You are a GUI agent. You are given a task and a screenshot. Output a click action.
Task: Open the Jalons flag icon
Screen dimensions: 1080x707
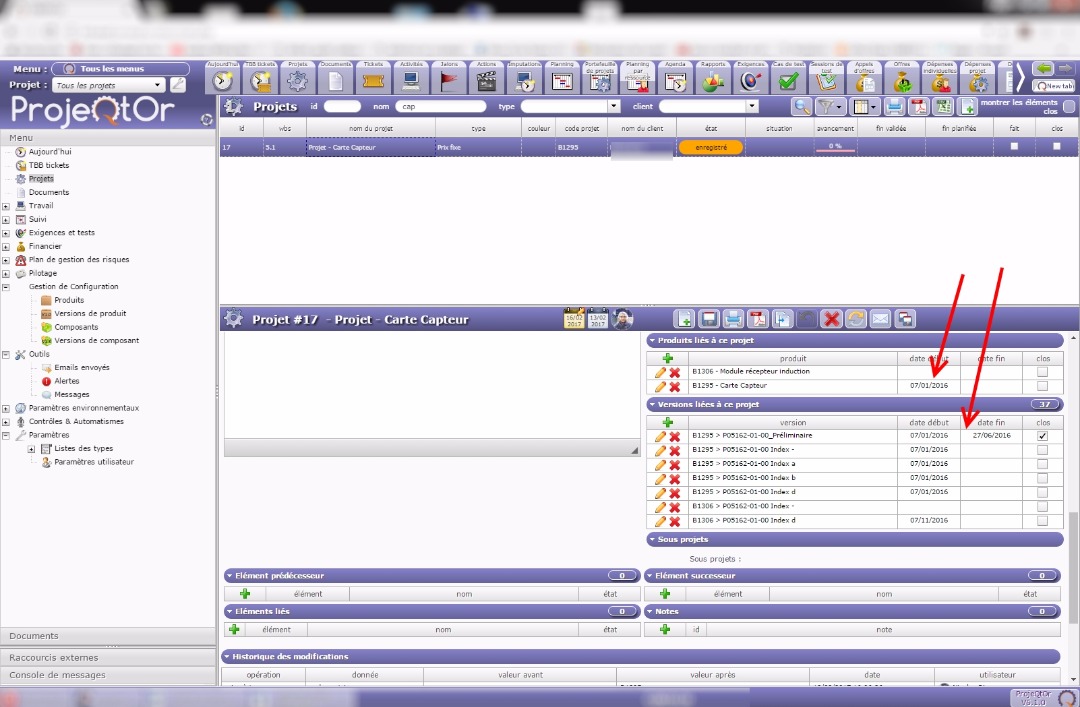pos(448,81)
